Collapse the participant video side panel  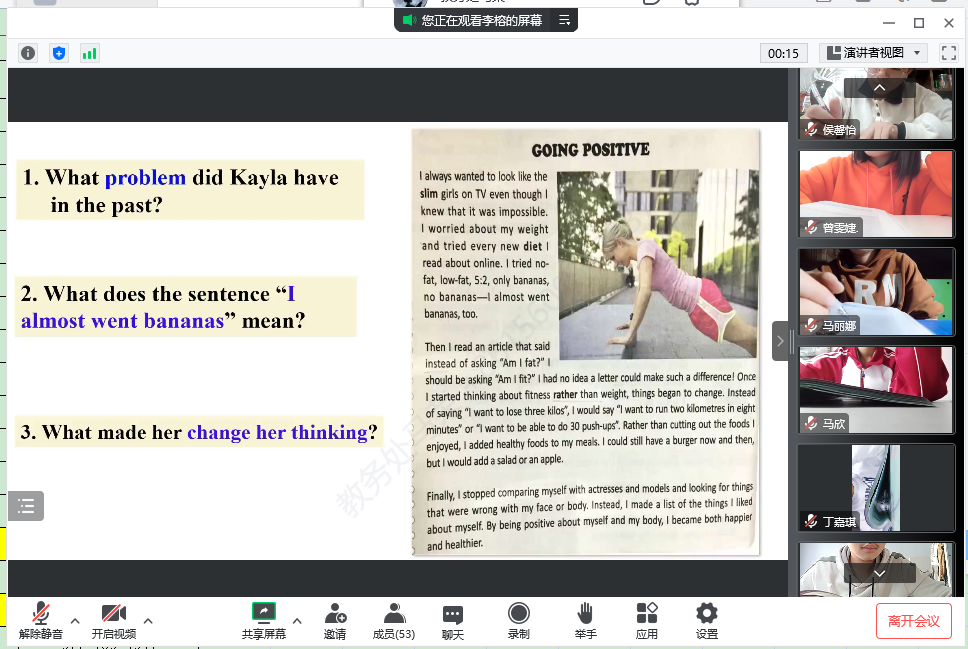click(x=780, y=341)
